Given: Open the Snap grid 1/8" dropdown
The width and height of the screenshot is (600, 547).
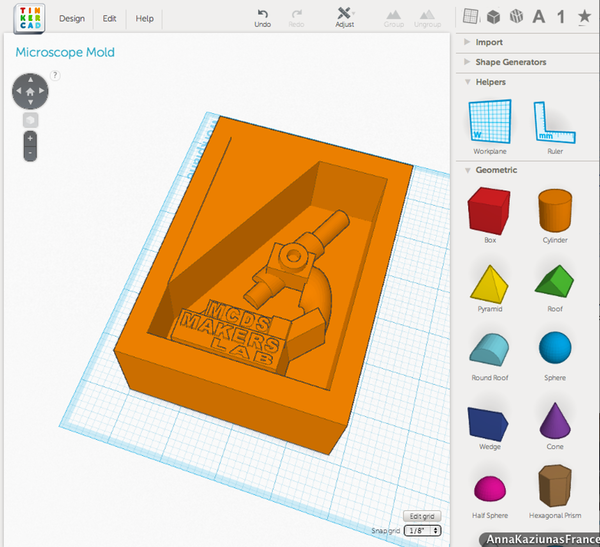Looking at the screenshot, I should tap(422, 531).
